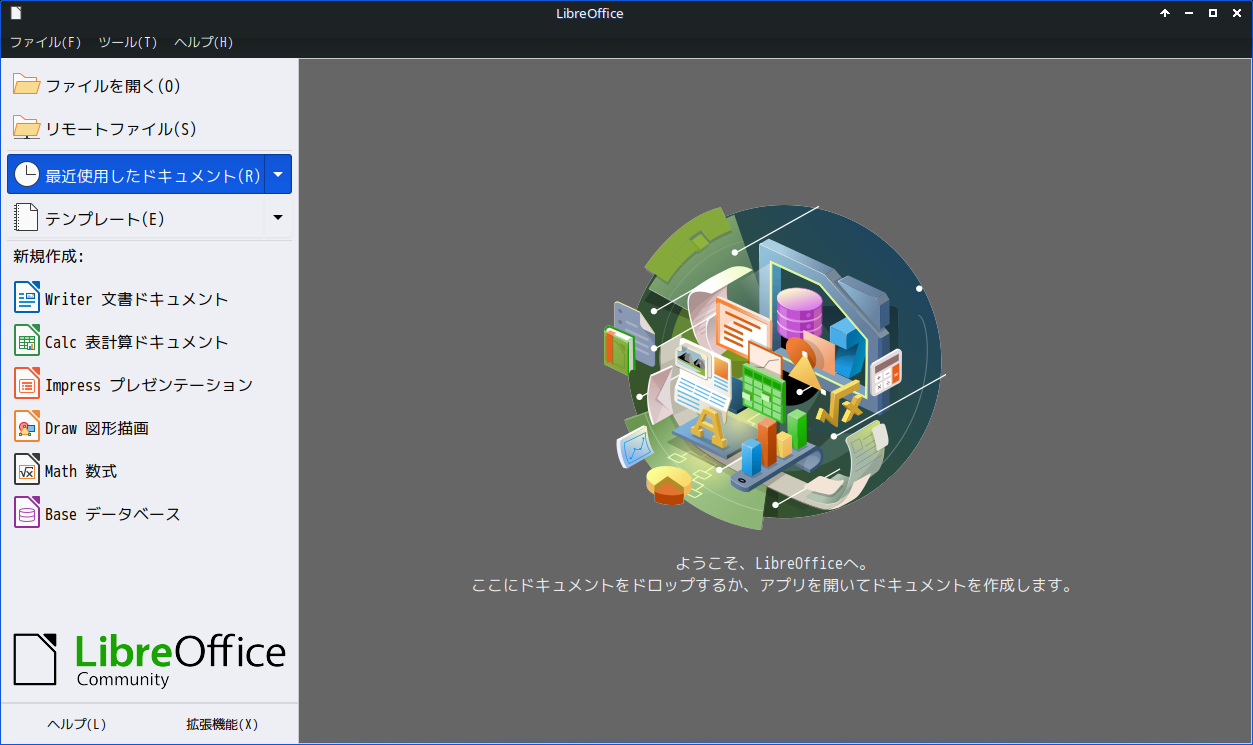1253x745 pixels.
Task: Click the remote folder icon beside リモートファイル
Action: [x=27, y=128]
